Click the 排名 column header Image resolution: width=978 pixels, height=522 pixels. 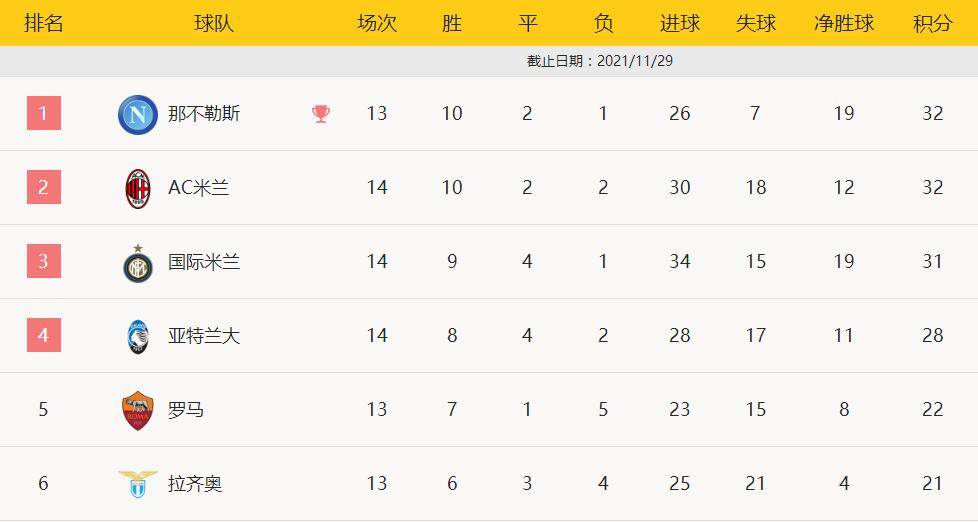point(43,23)
